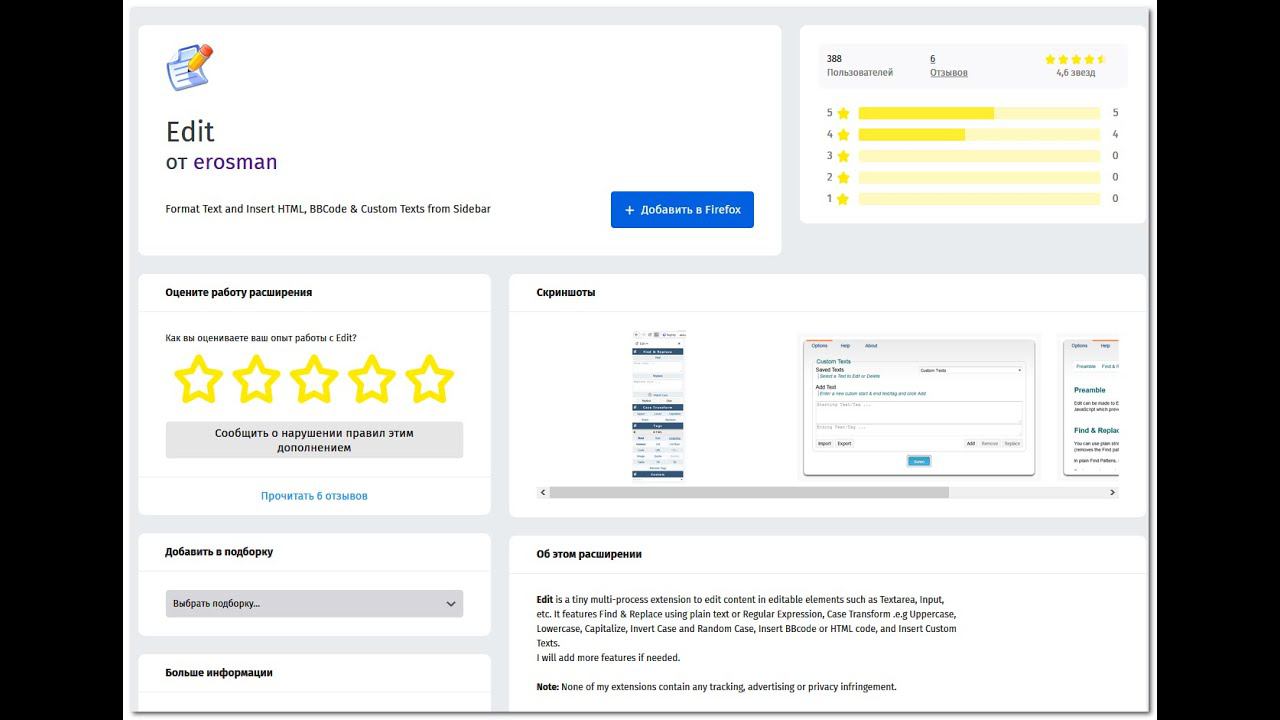Click the 3-star rating bar
This screenshot has height=720, width=1280.
point(979,156)
